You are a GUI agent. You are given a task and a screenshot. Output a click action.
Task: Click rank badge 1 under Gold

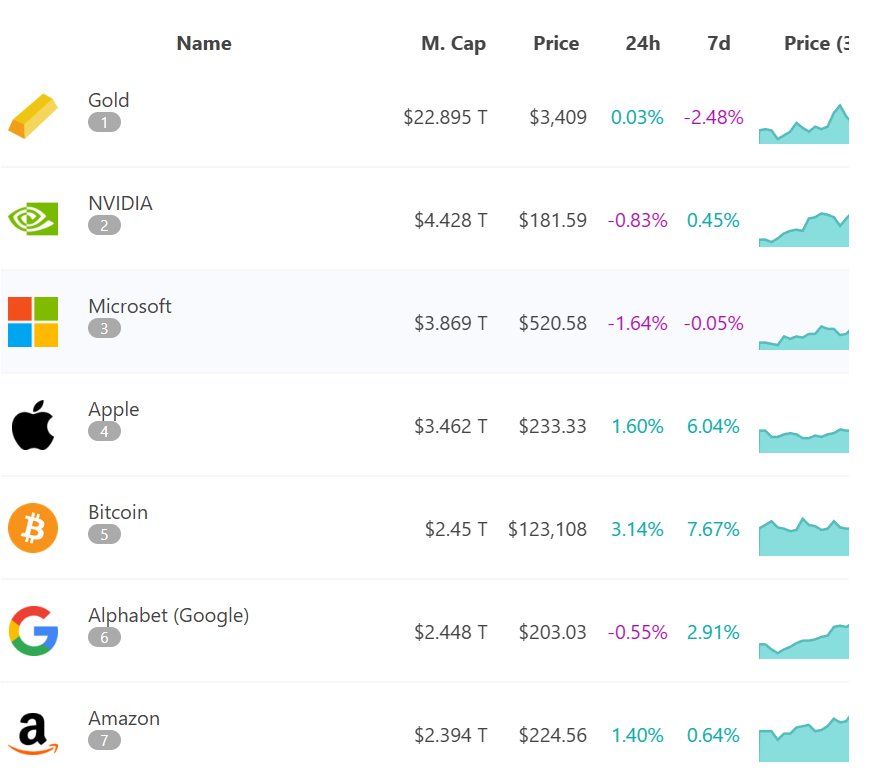[104, 122]
